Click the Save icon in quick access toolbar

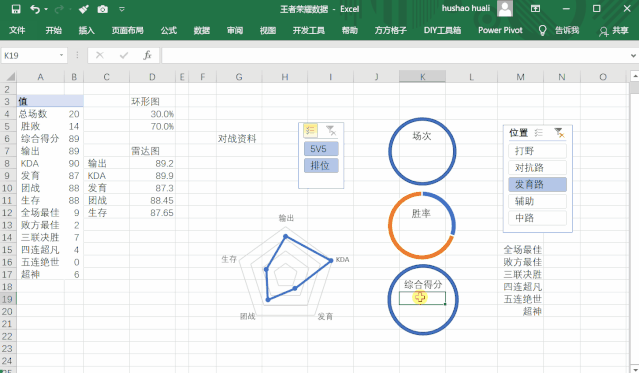pyautogui.click(x=15, y=9)
